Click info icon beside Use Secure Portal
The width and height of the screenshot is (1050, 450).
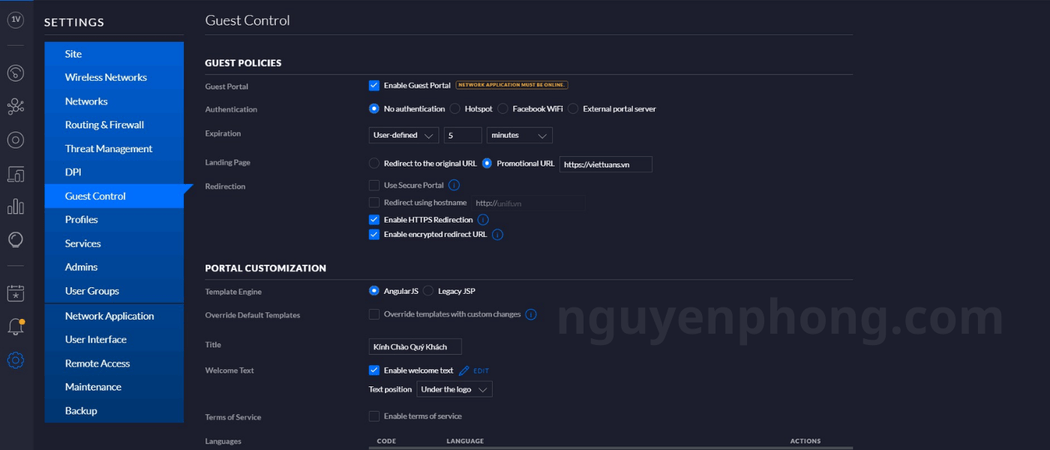tap(454, 185)
